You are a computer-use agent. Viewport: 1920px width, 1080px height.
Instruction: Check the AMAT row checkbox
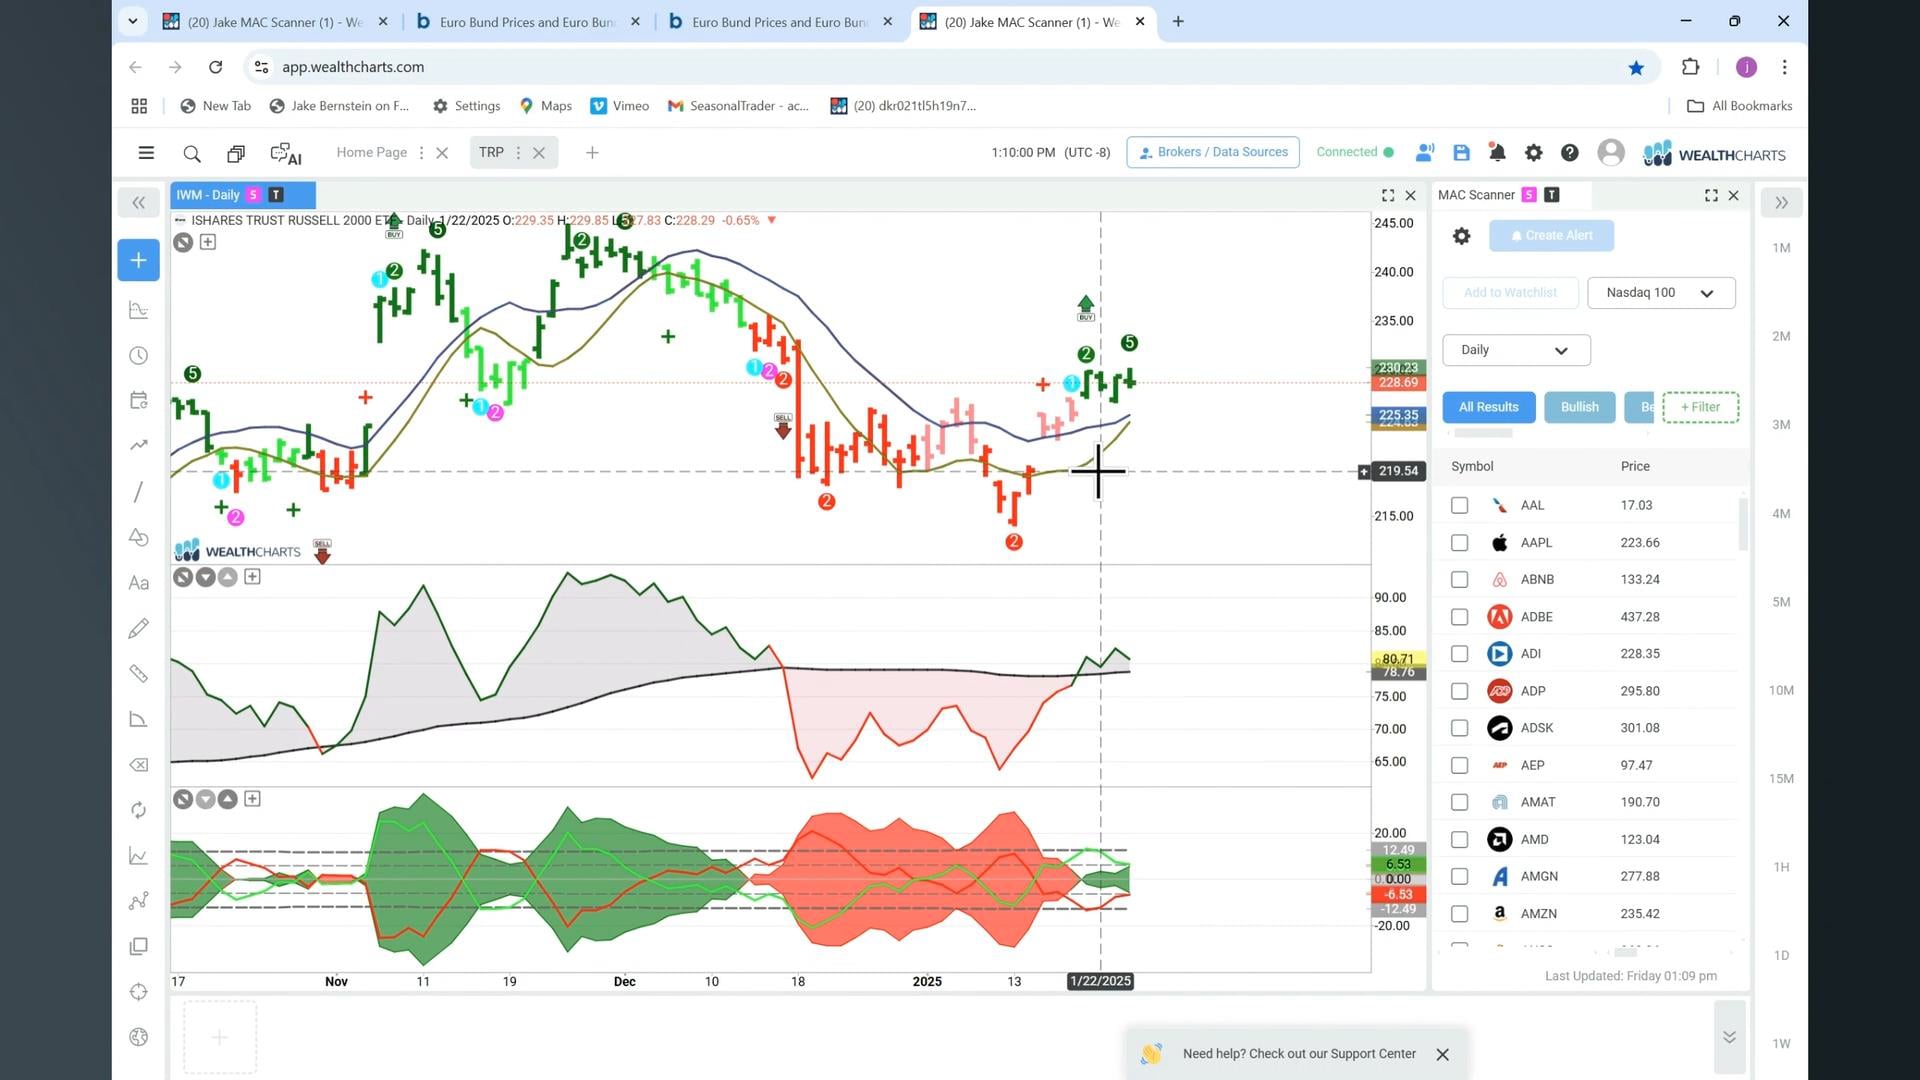tap(1459, 802)
